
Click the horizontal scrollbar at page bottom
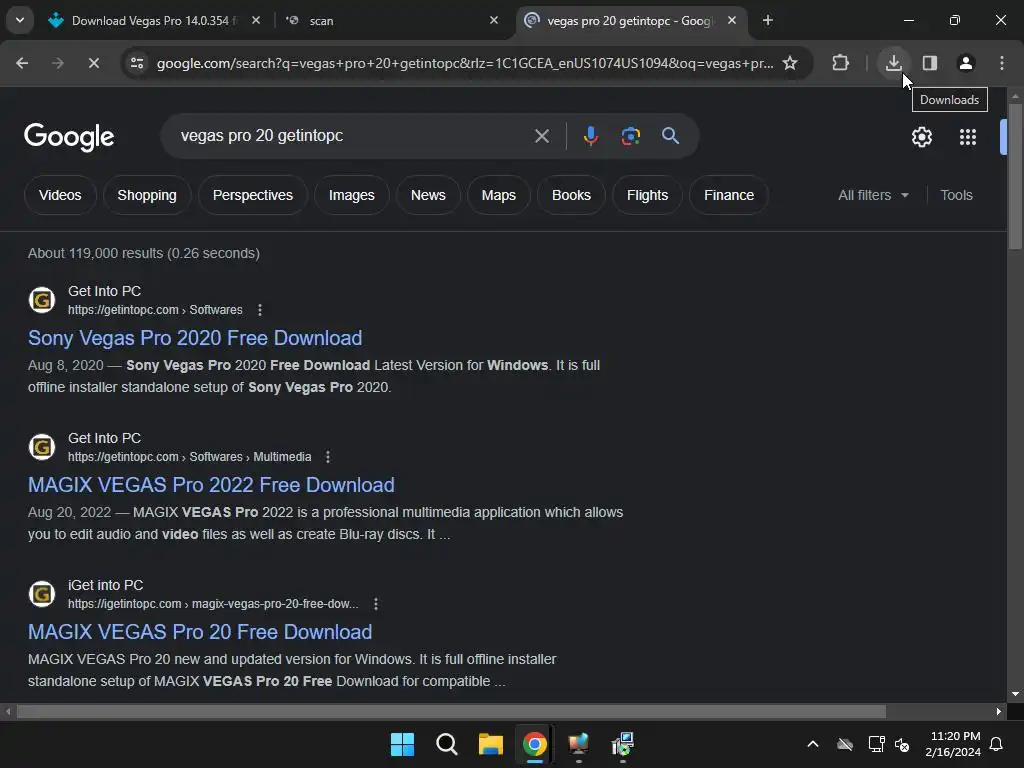click(x=451, y=711)
